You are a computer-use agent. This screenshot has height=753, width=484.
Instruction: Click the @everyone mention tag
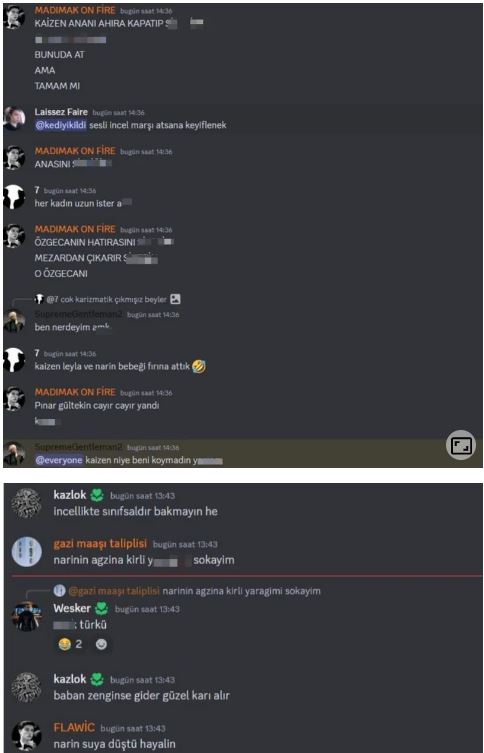coord(59,461)
